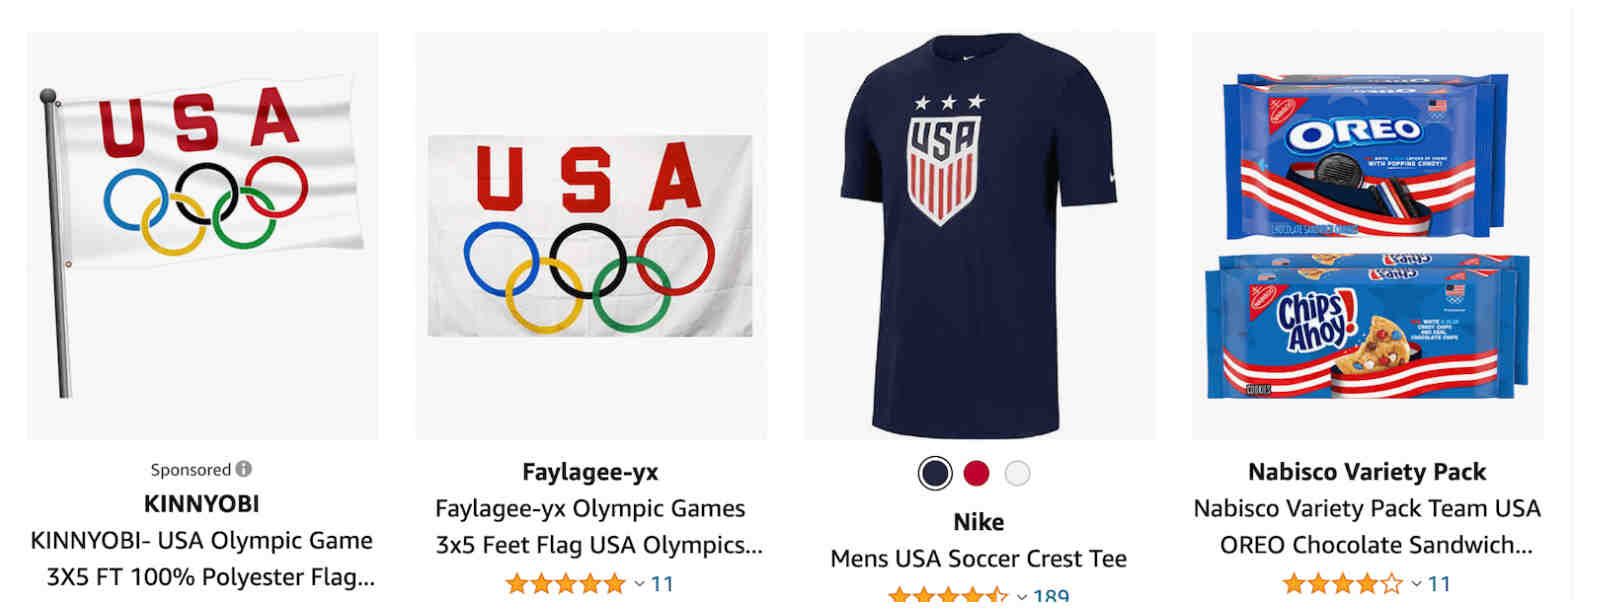Open the KINNYOBI USA flag product image
Viewport: 1597px width, 615px height.
point(203,236)
